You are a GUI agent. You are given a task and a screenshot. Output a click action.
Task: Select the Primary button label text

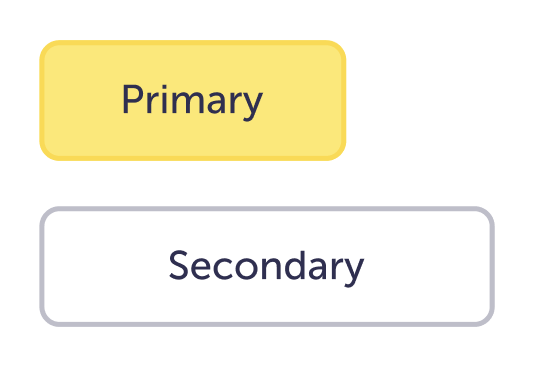coord(192,102)
